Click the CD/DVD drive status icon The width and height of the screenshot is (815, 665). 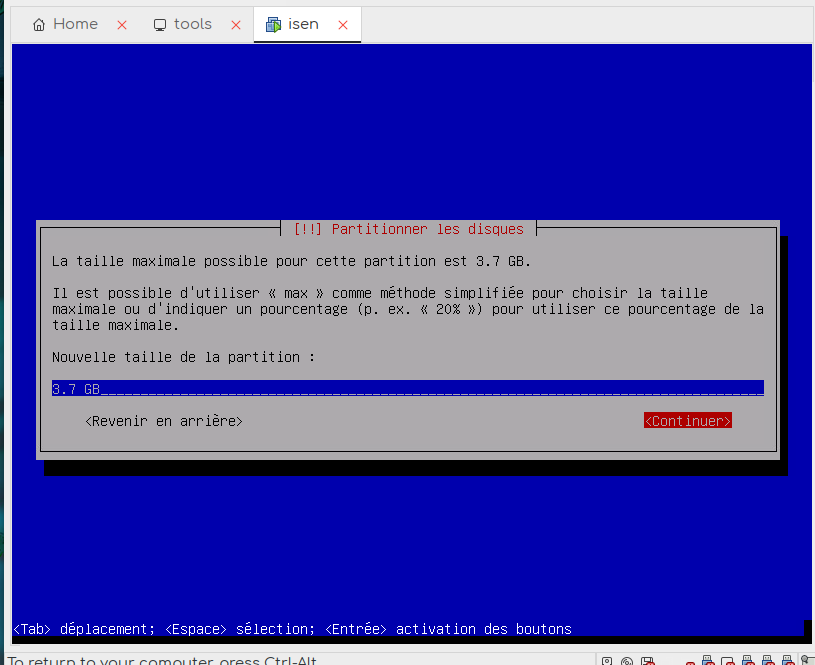point(627,661)
